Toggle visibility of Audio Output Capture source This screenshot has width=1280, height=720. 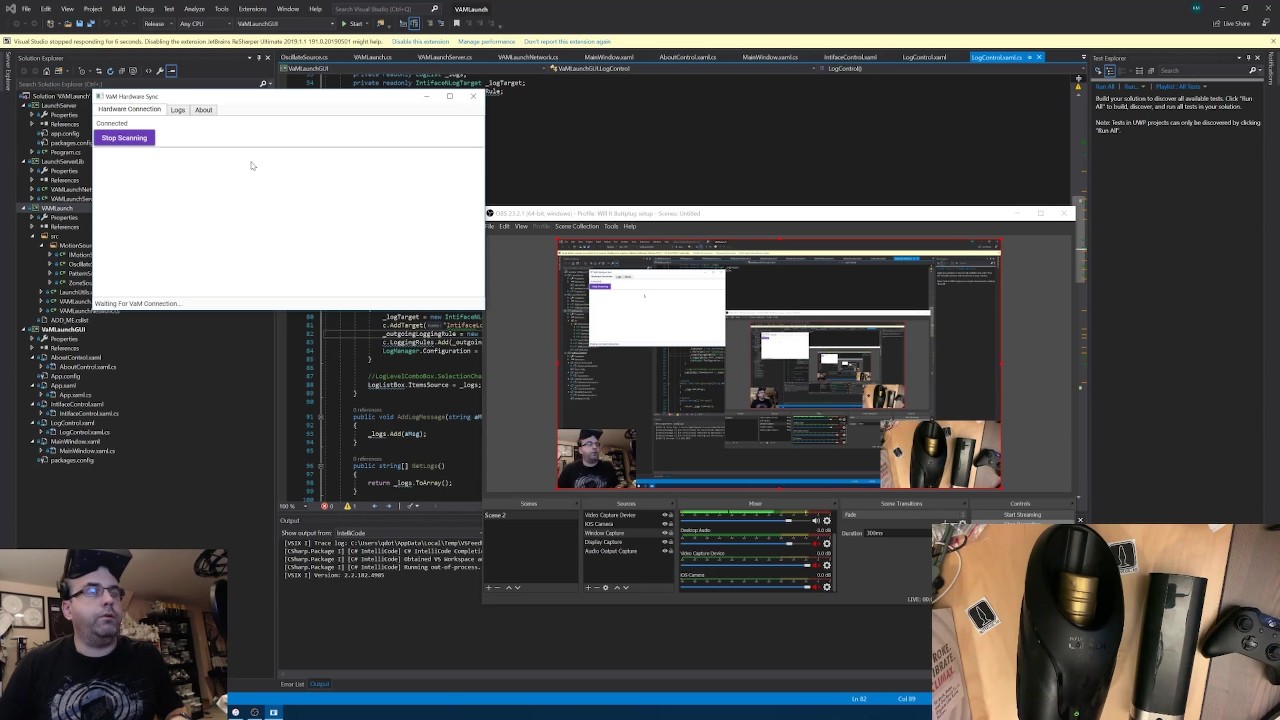pyautogui.click(x=665, y=551)
